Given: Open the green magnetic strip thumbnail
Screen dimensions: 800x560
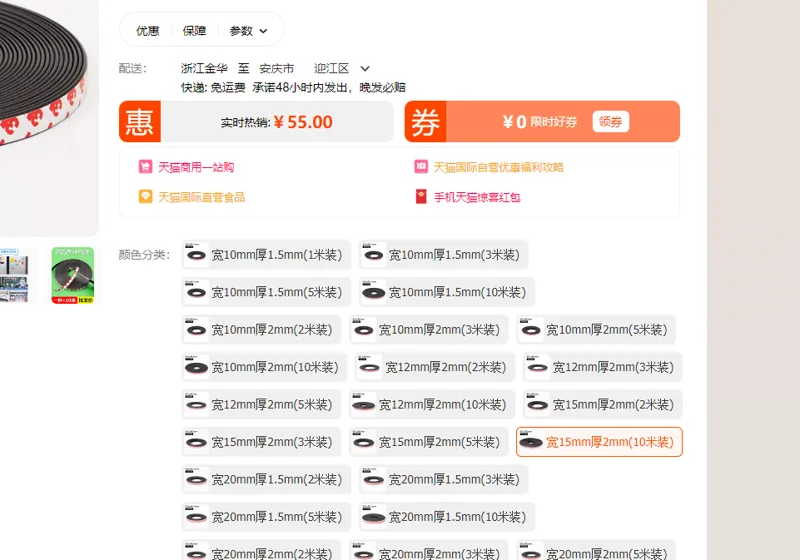Looking at the screenshot, I should pos(72,275).
